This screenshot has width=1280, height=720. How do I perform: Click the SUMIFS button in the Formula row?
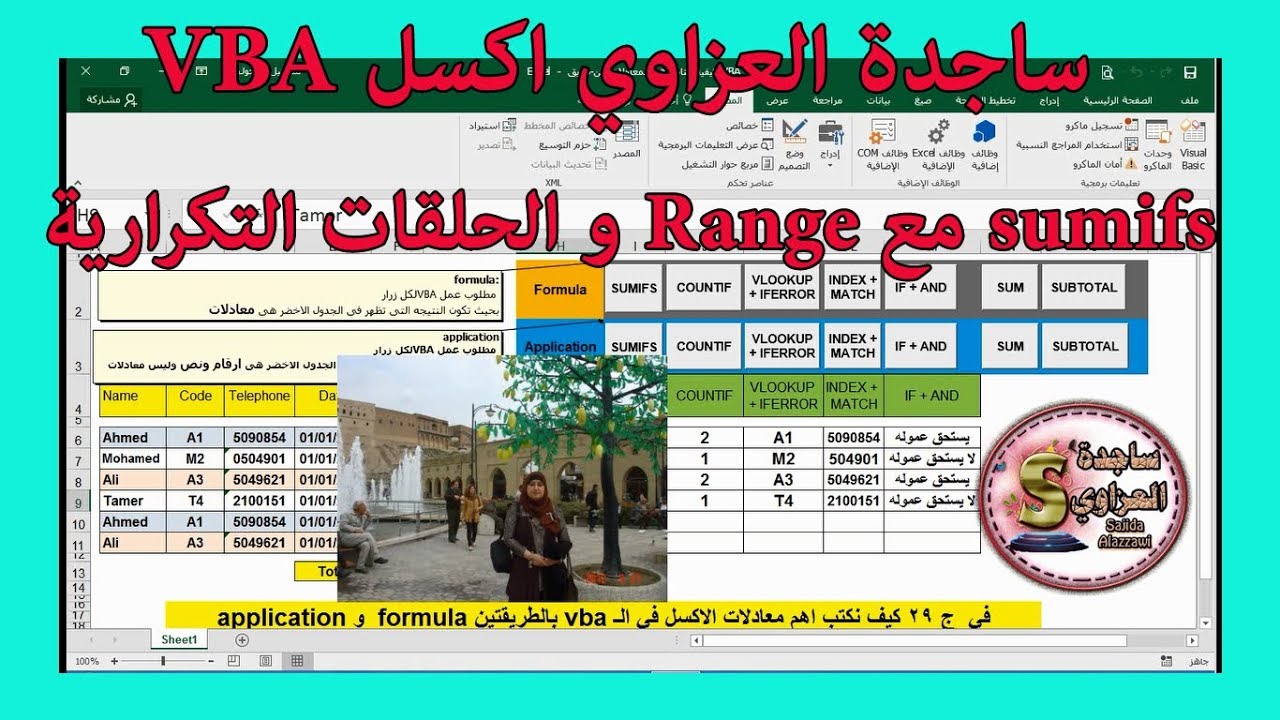click(634, 288)
